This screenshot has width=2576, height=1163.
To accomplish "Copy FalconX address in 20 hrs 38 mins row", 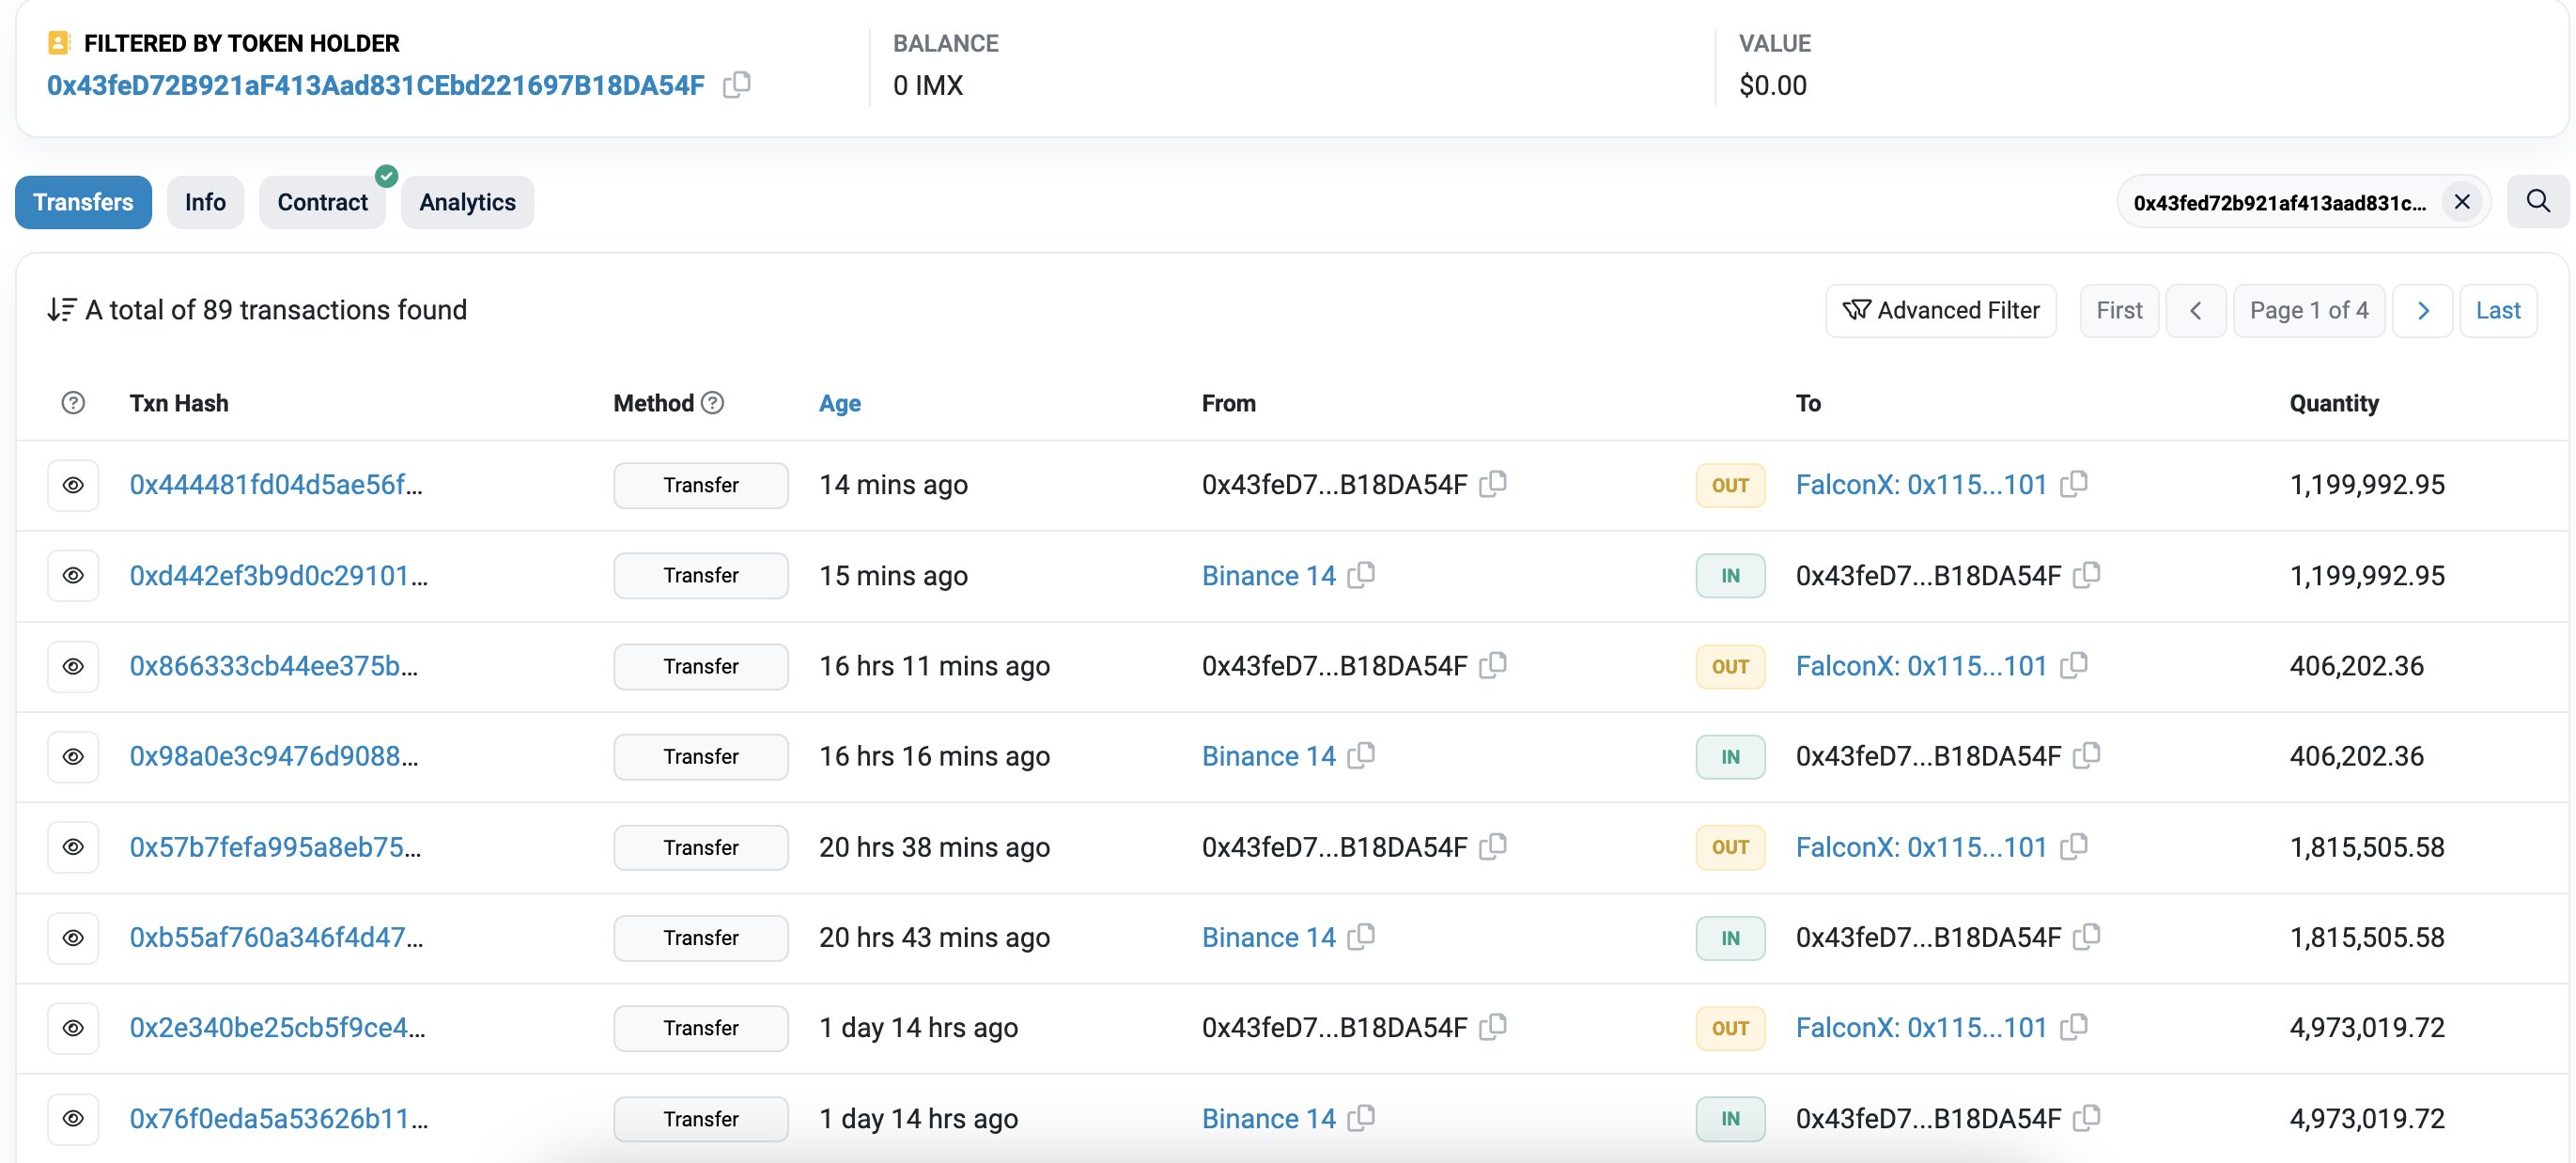I will [2074, 846].
